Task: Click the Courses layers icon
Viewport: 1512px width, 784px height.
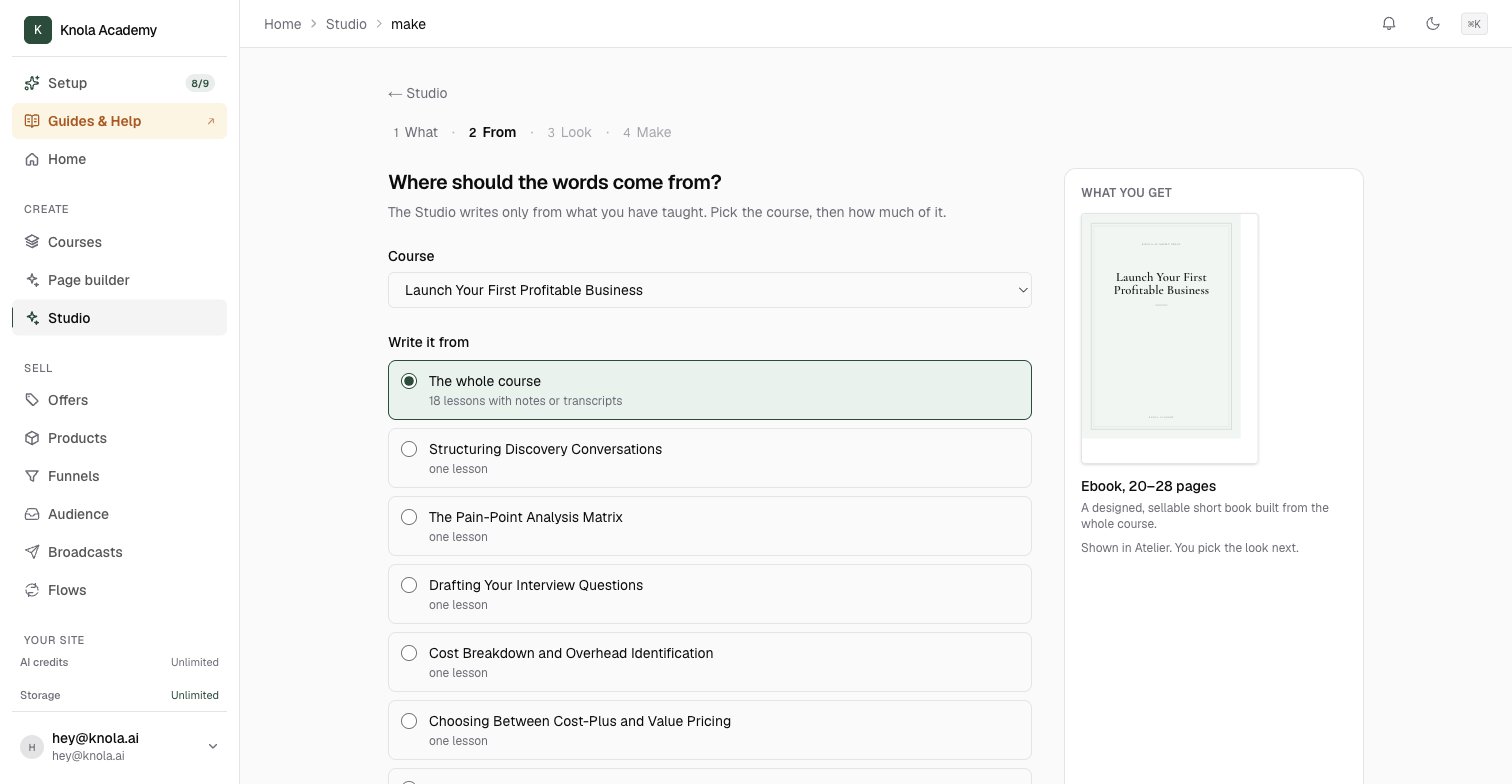Action: [x=32, y=242]
